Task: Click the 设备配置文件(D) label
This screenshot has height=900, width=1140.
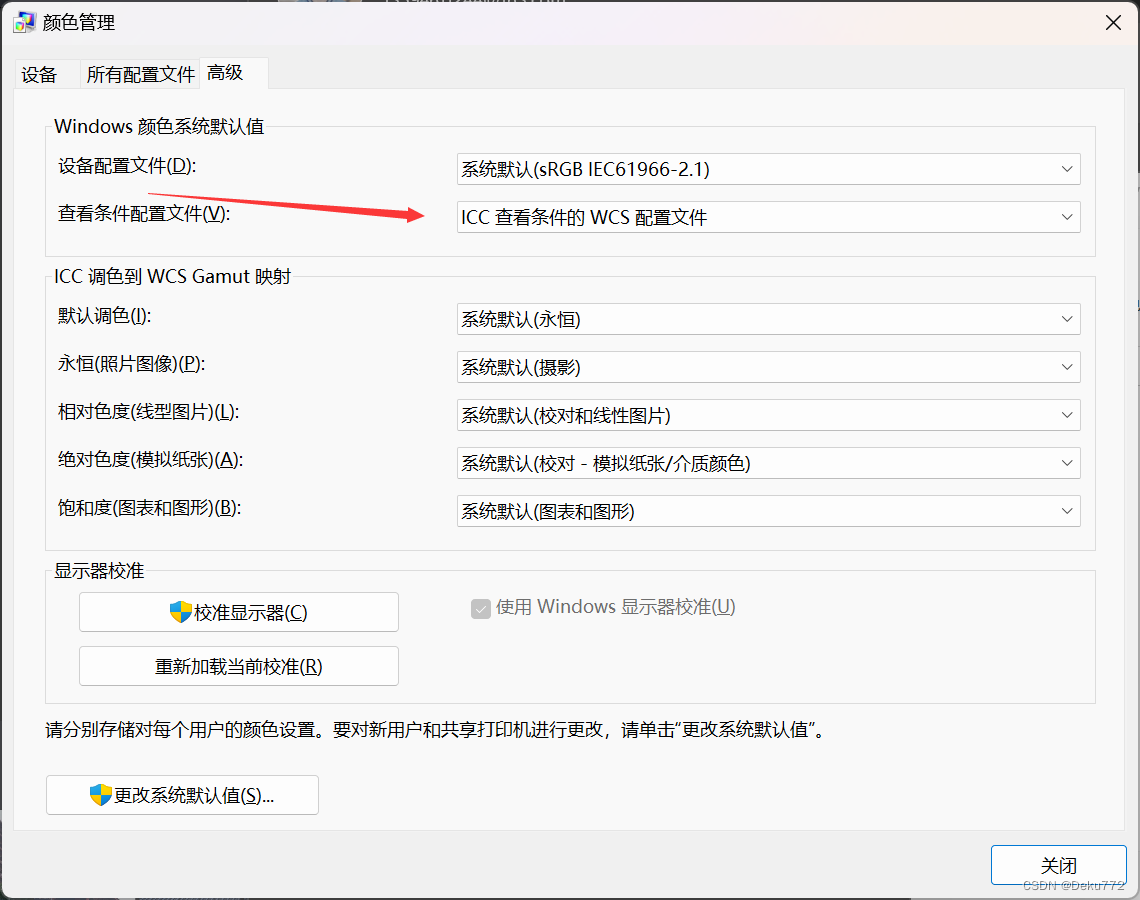Action: tap(127, 166)
